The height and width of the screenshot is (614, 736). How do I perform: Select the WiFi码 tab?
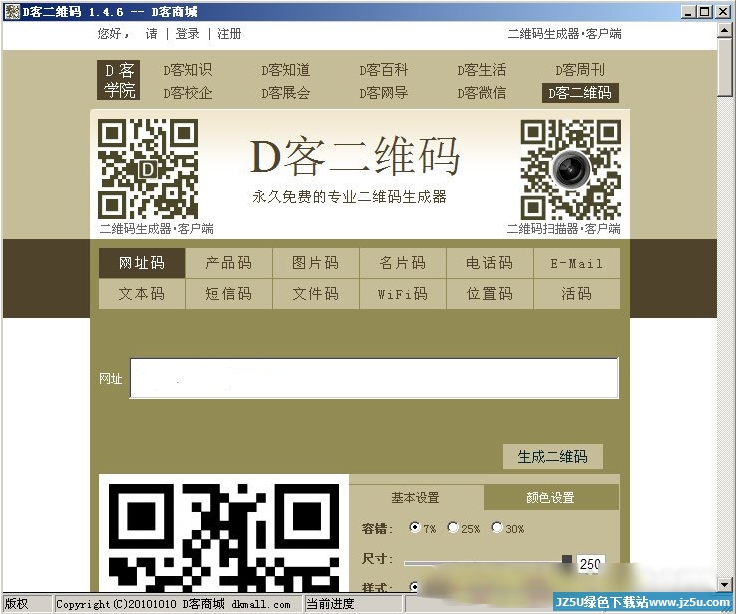click(x=403, y=294)
